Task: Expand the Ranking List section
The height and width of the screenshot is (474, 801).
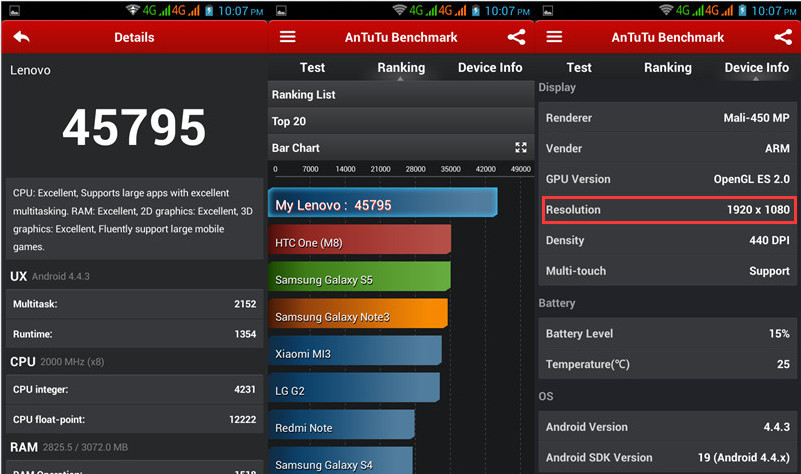Action: pos(400,95)
